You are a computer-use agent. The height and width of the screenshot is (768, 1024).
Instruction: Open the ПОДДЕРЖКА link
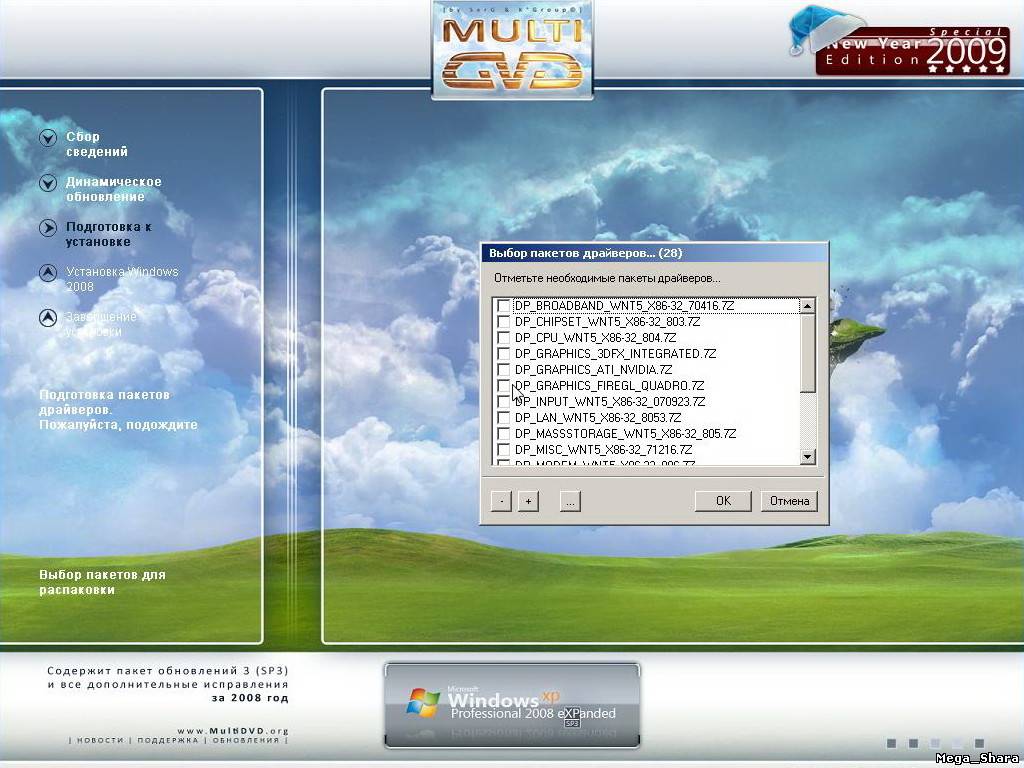click(168, 741)
